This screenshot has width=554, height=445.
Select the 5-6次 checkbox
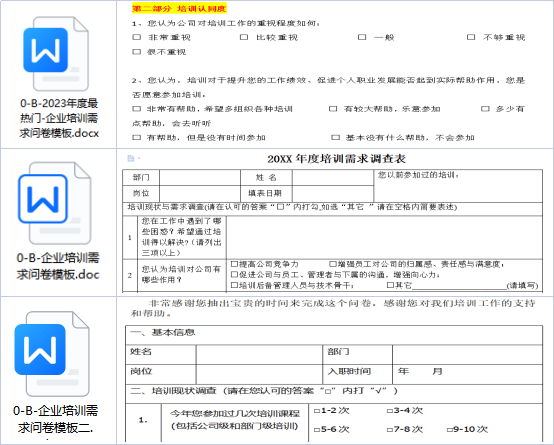tap(317, 430)
